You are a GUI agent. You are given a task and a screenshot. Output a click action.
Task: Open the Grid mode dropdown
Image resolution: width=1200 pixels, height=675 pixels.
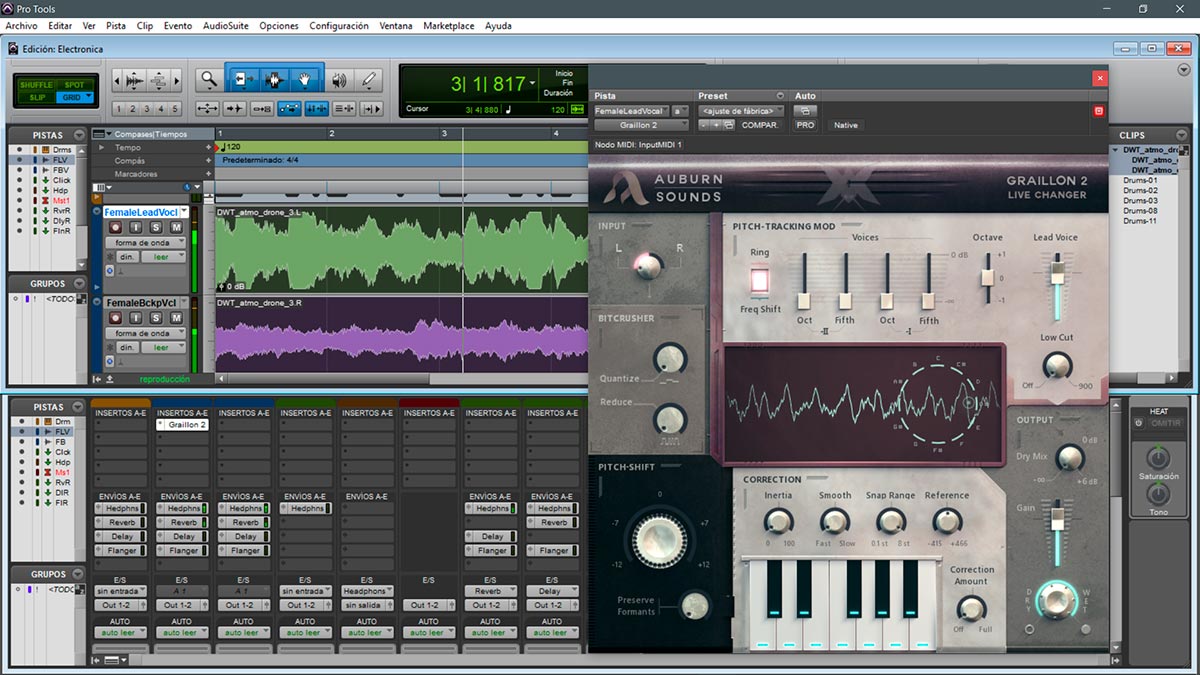click(x=75, y=97)
